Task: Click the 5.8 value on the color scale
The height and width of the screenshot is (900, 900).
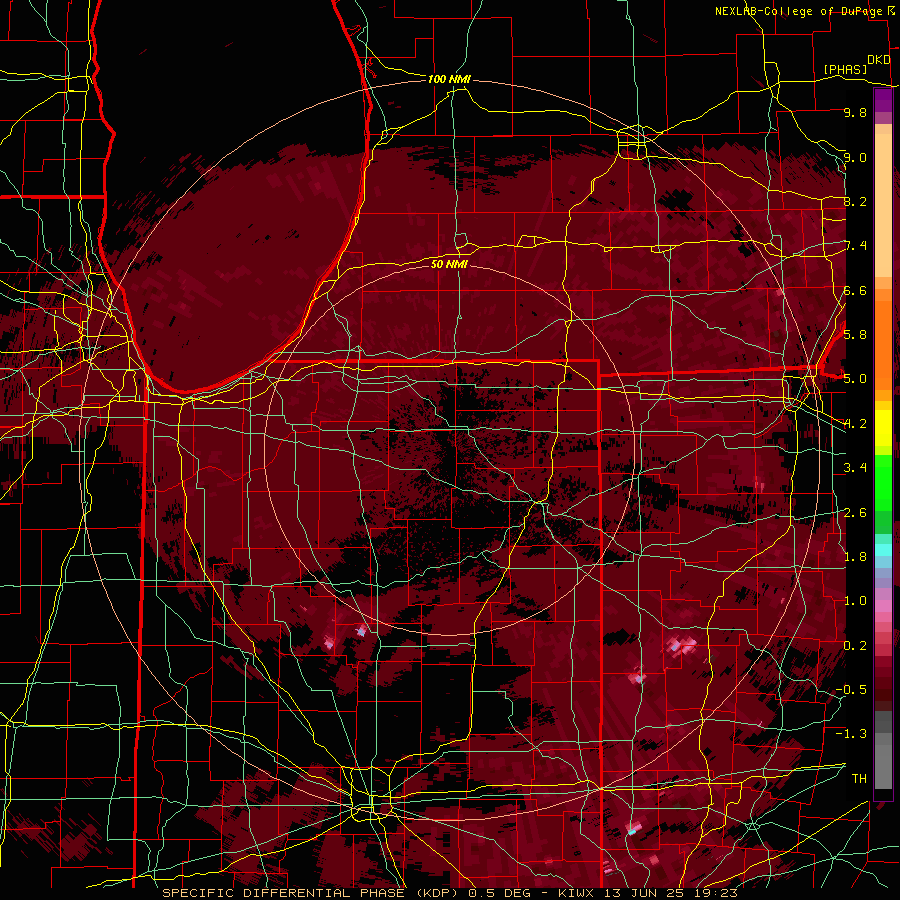Action: click(855, 335)
